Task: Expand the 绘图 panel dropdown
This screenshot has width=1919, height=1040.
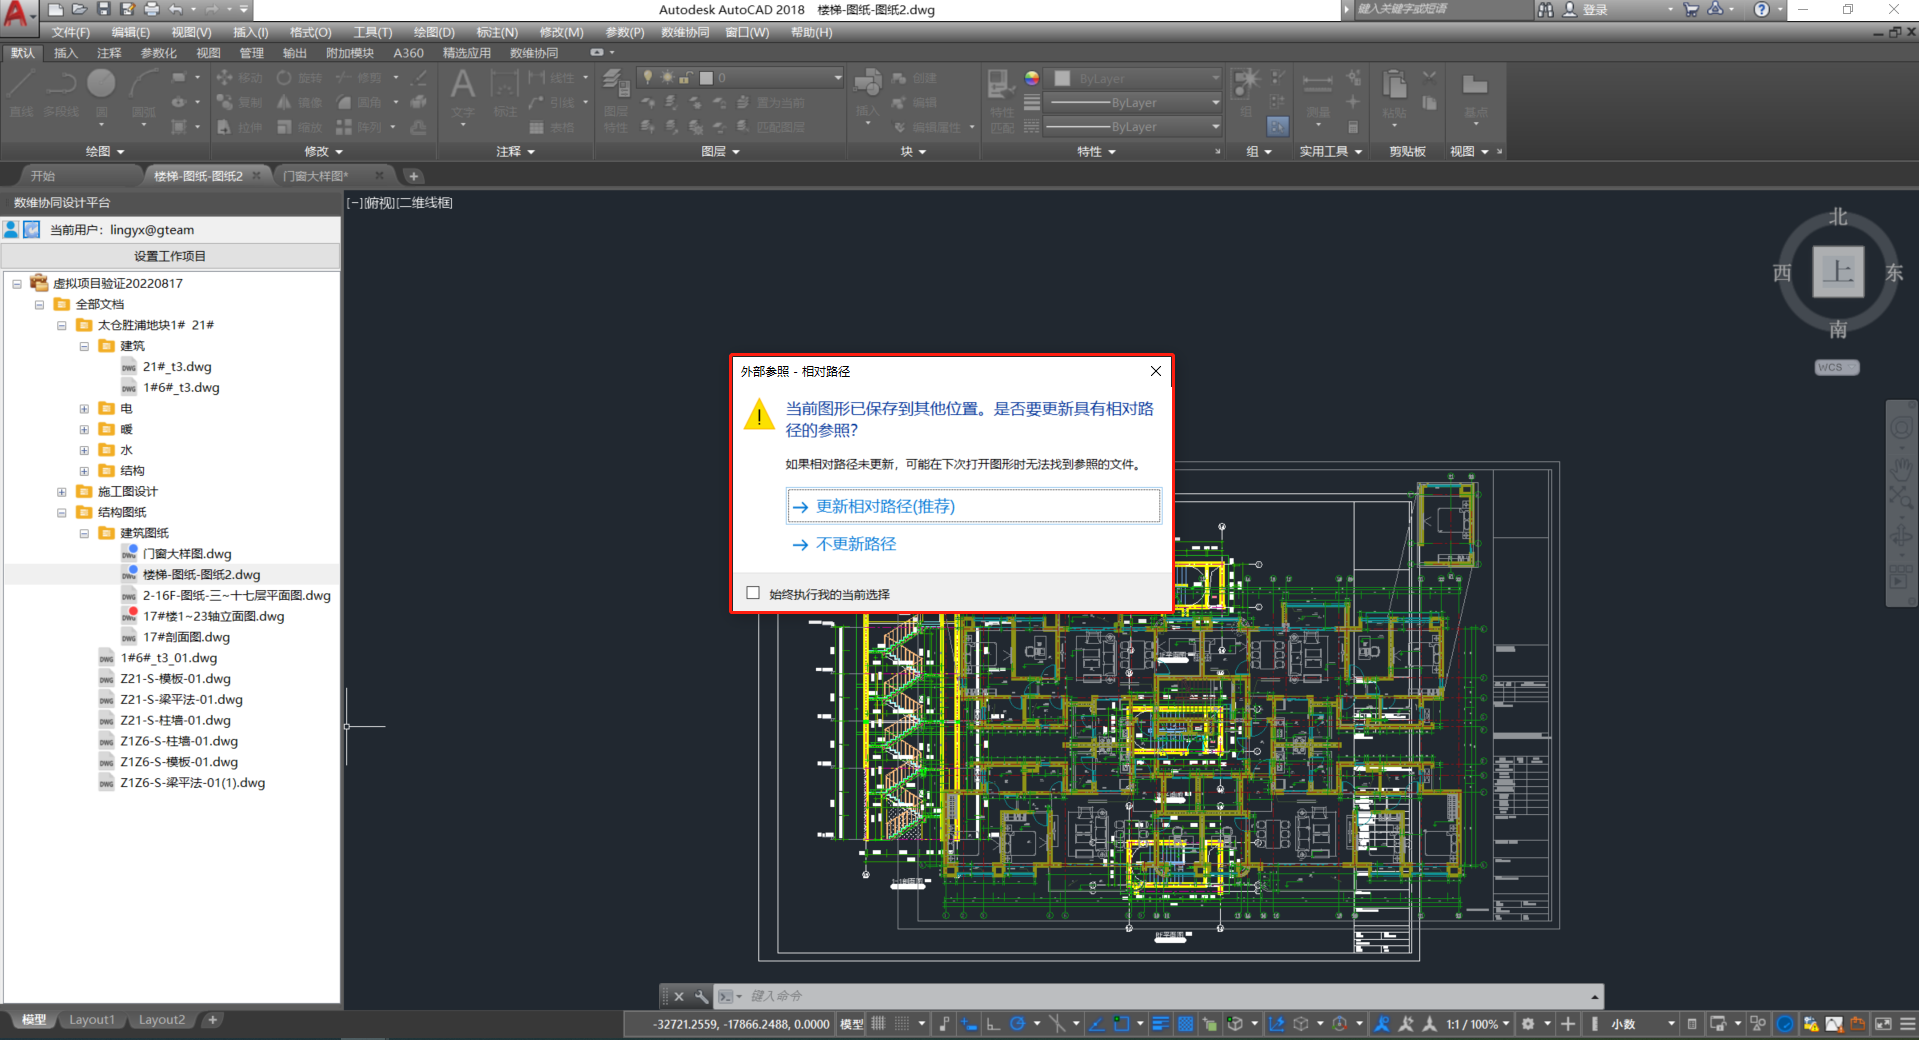Action: (x=105, y=151)
